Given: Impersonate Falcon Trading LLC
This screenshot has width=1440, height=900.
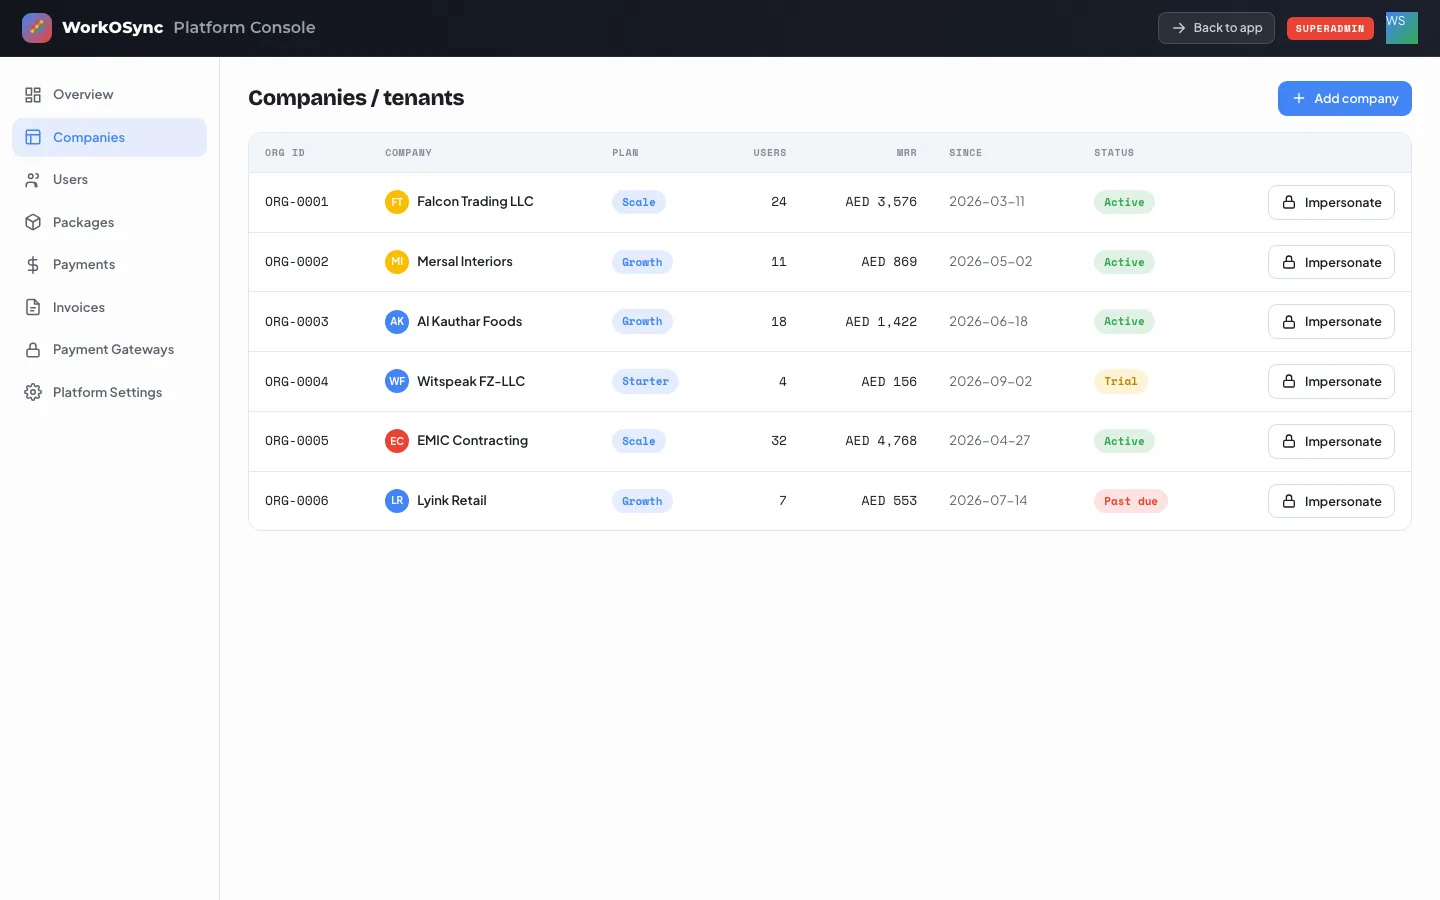Looking at the screenshot, I should point(1331,202).
